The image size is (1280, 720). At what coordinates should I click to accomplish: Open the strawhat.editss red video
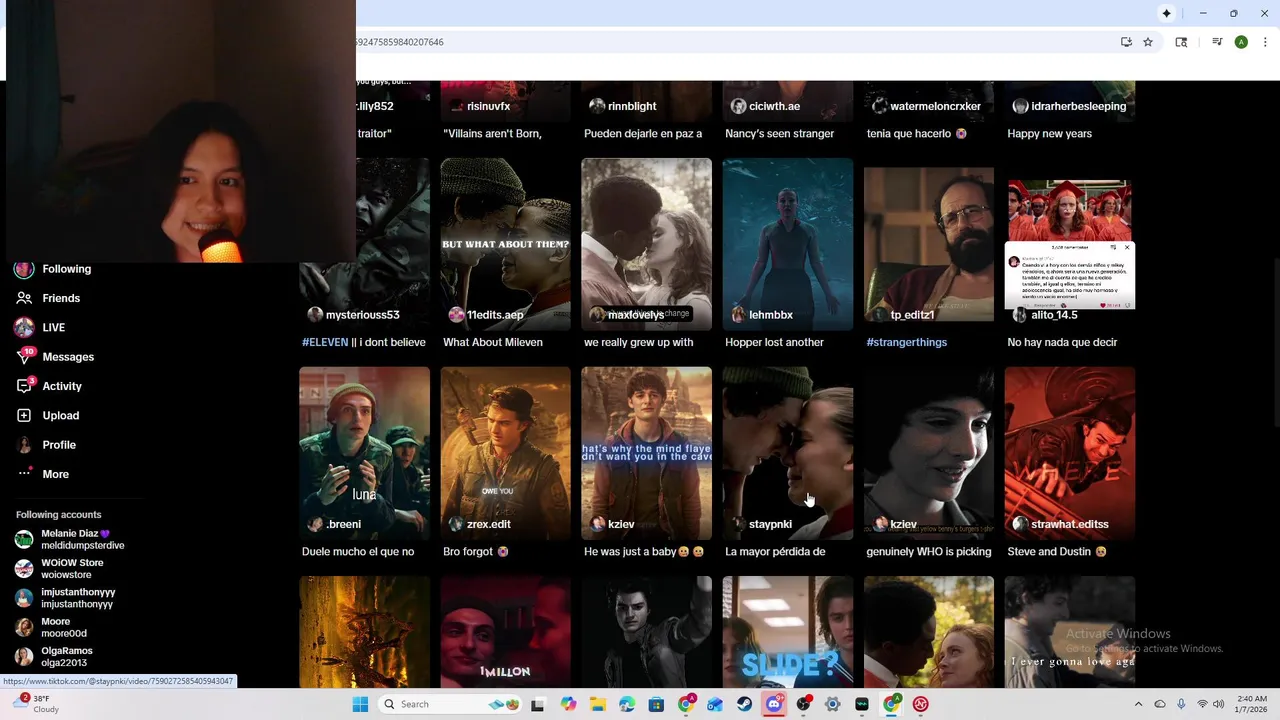point(1070,453)
